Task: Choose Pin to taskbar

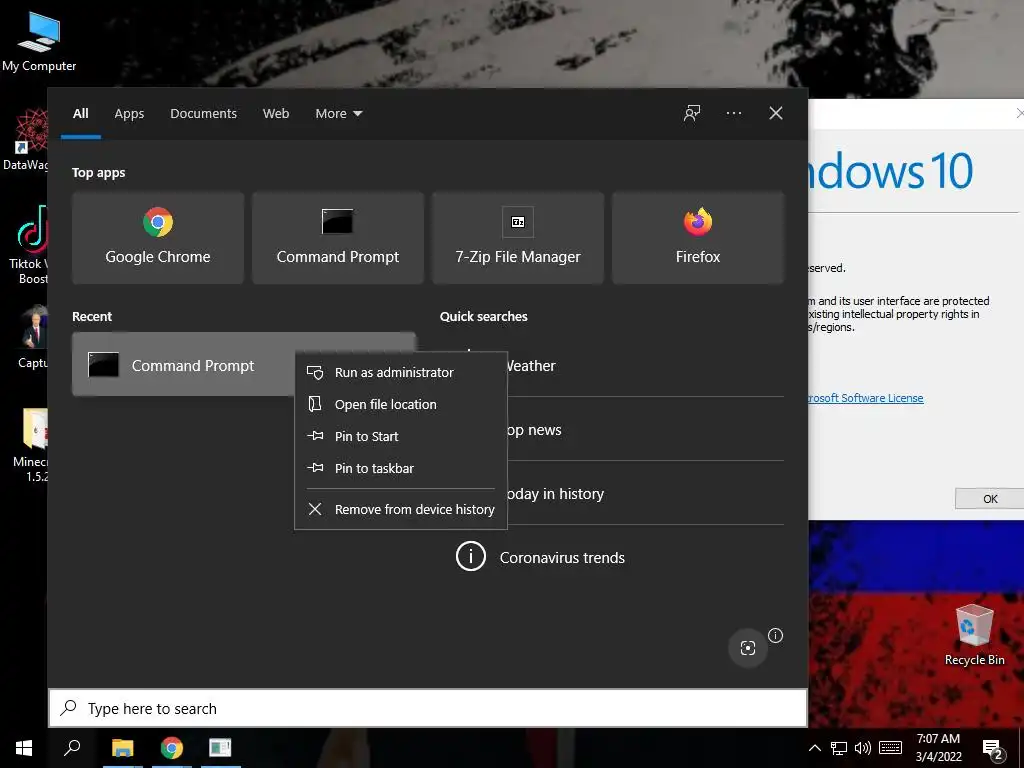Action: (x=401, y=468)
